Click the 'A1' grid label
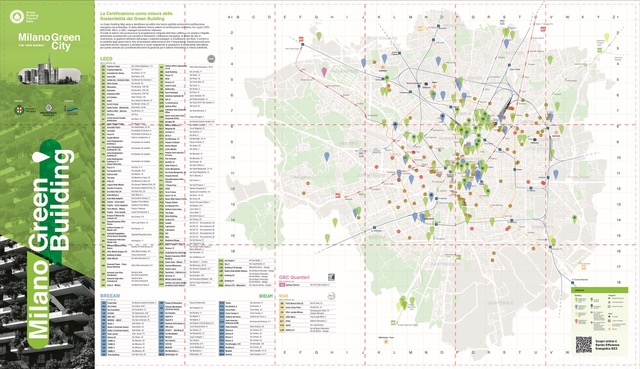 (x=230, y=17)
